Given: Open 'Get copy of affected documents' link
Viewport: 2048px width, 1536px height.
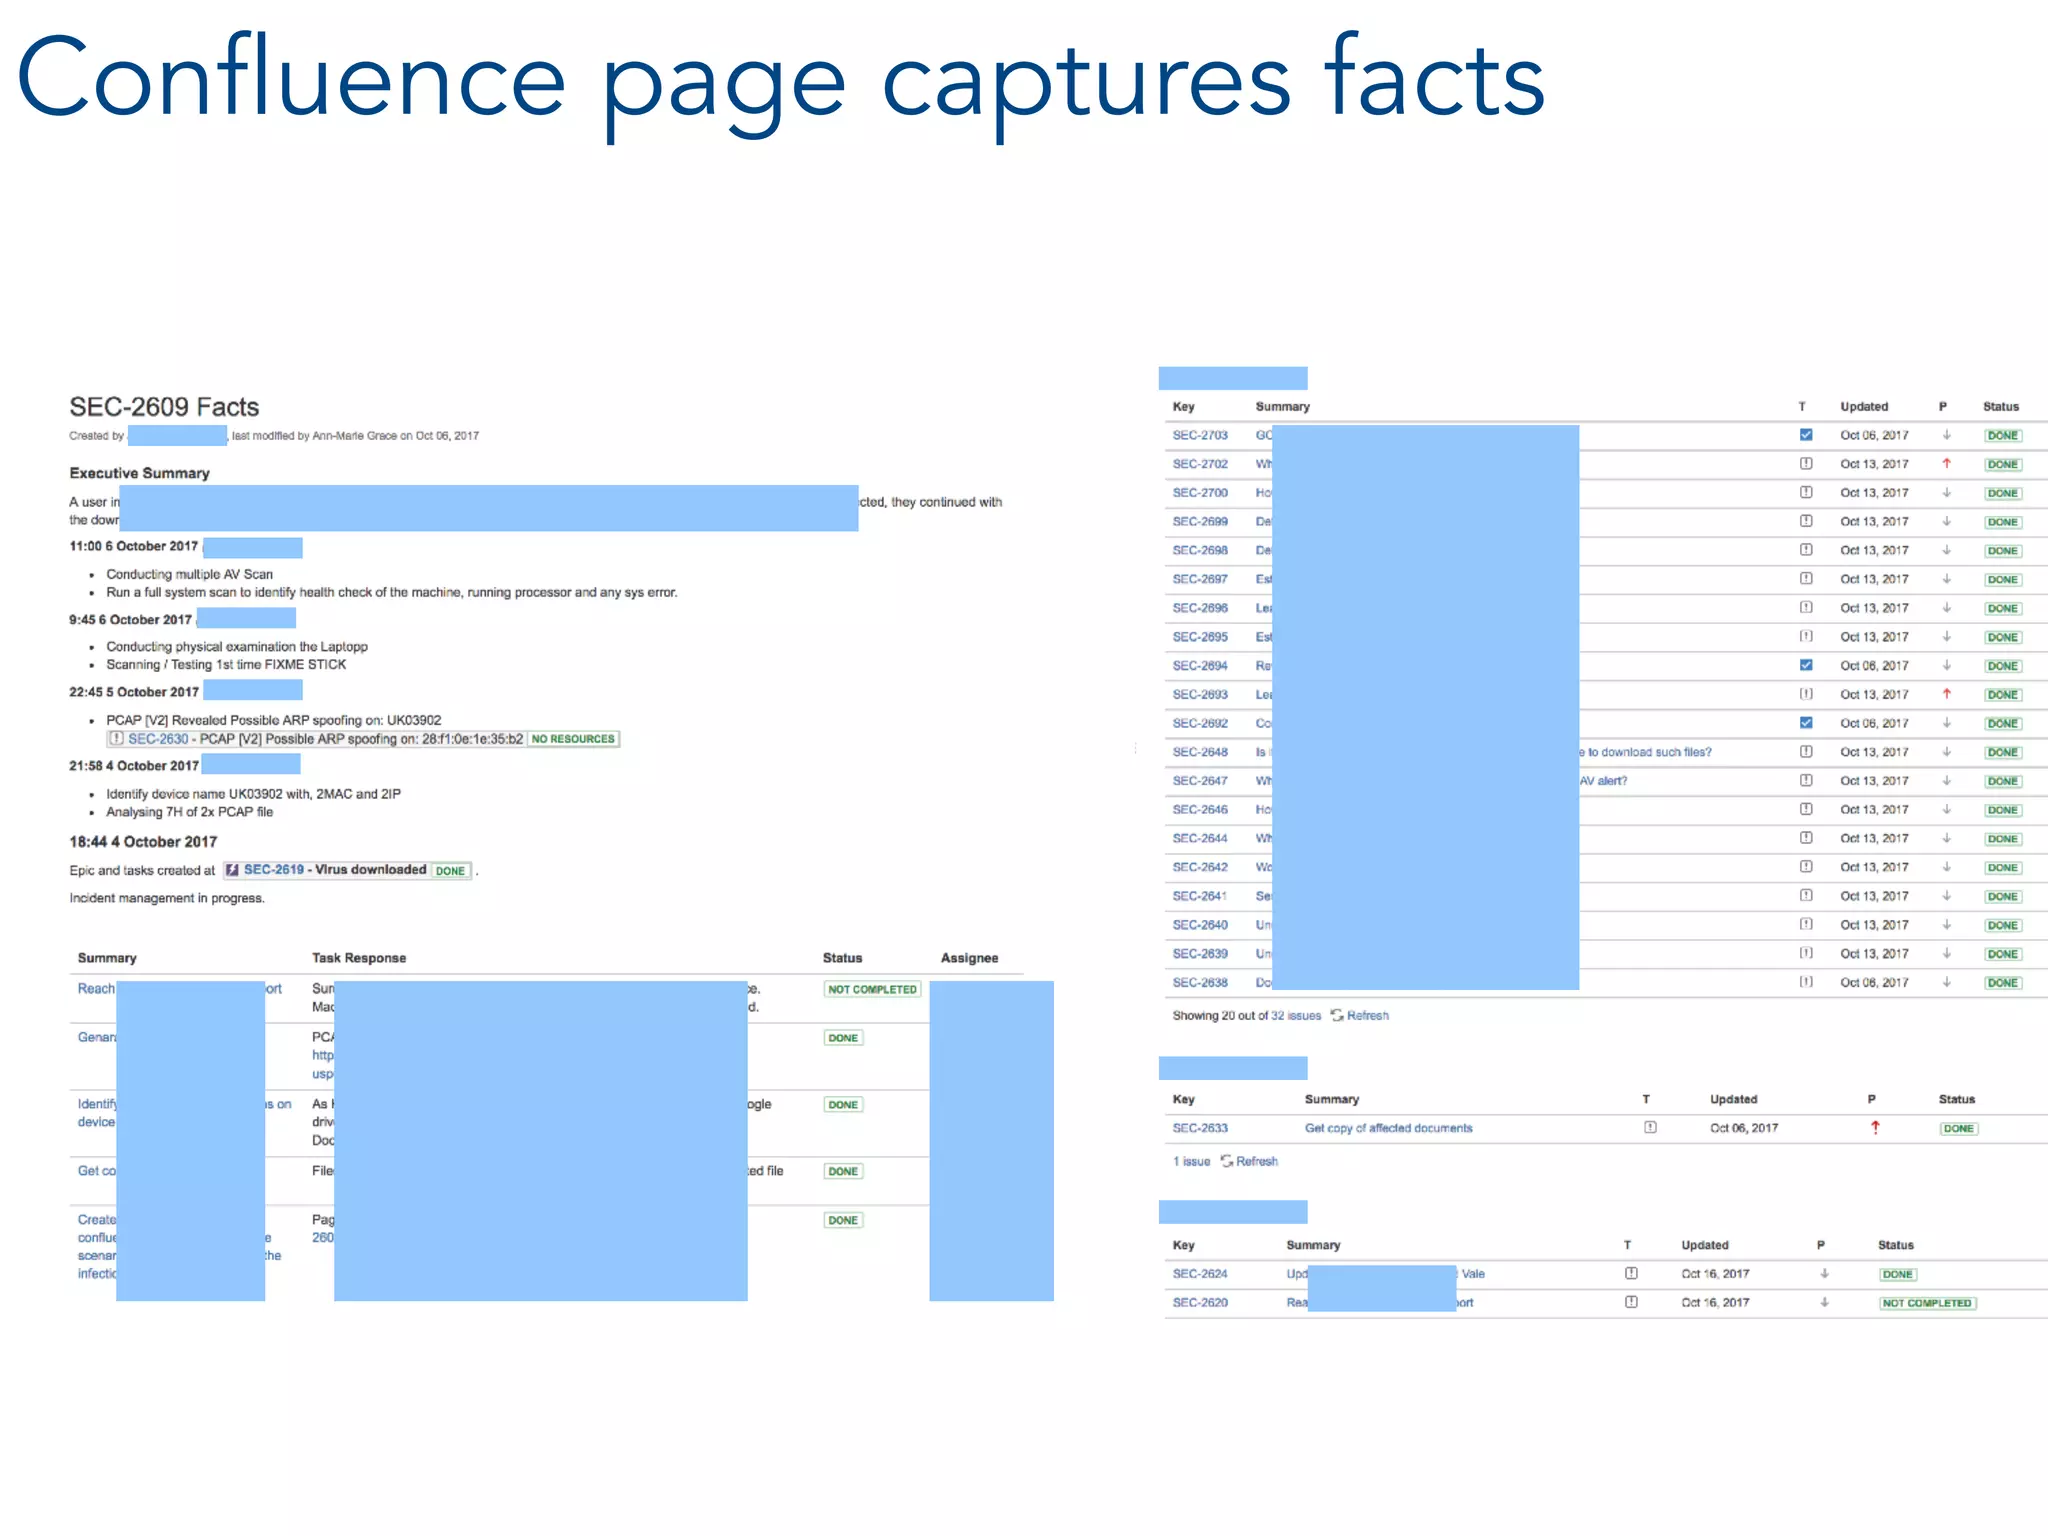Looking at the screenshot, I should pos(1388,1128).
